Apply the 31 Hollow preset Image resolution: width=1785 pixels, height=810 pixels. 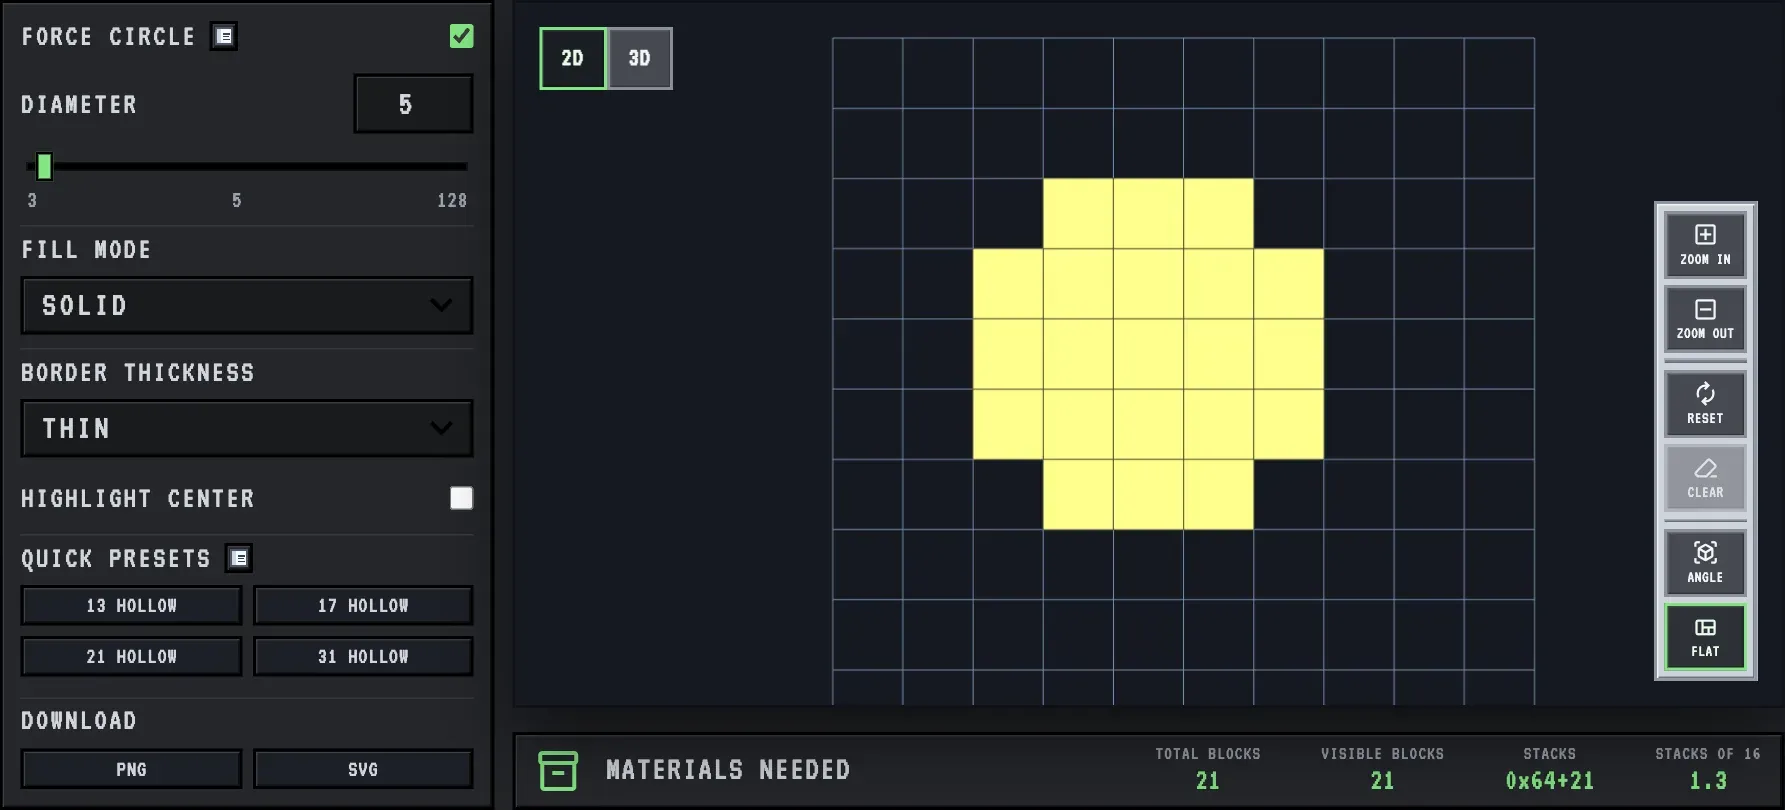[363, 657]
